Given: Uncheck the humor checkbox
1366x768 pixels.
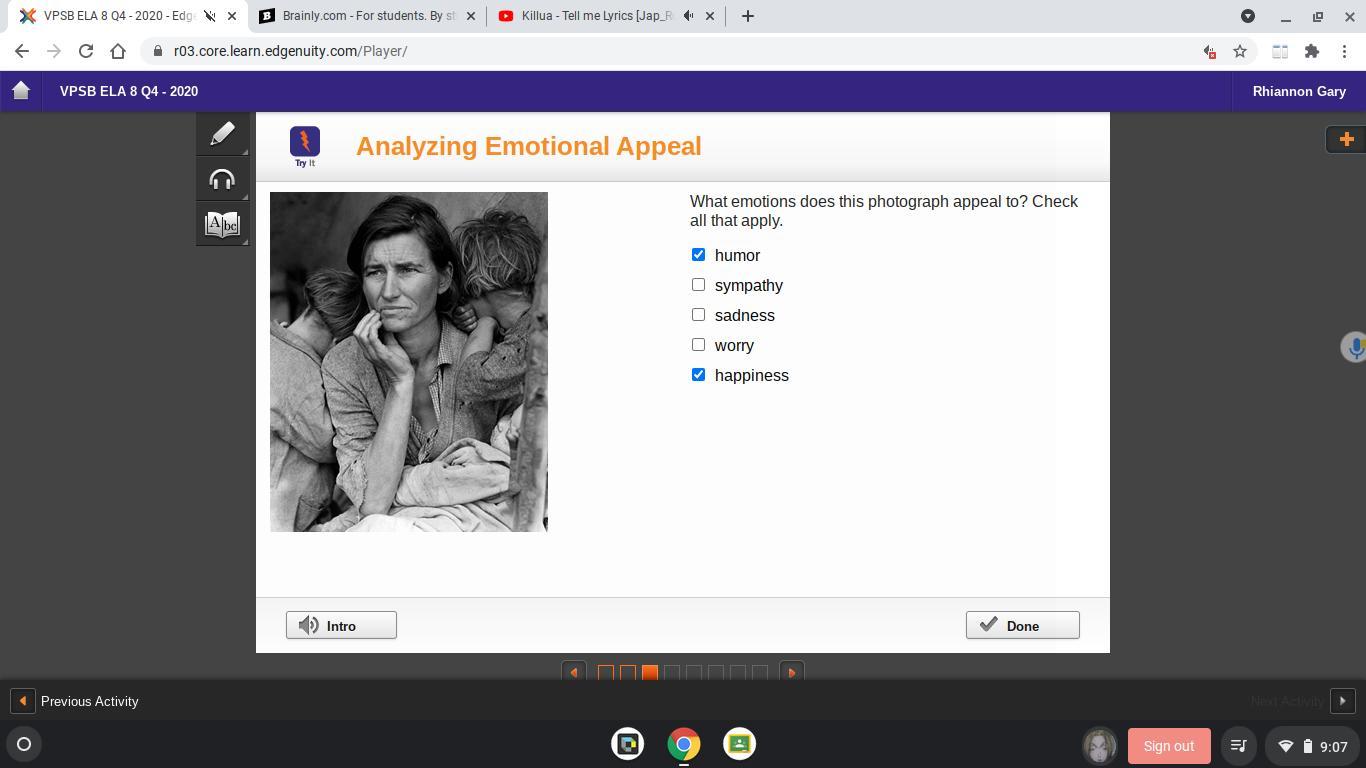Looking at the screenshot, I should tap(698, 255).
